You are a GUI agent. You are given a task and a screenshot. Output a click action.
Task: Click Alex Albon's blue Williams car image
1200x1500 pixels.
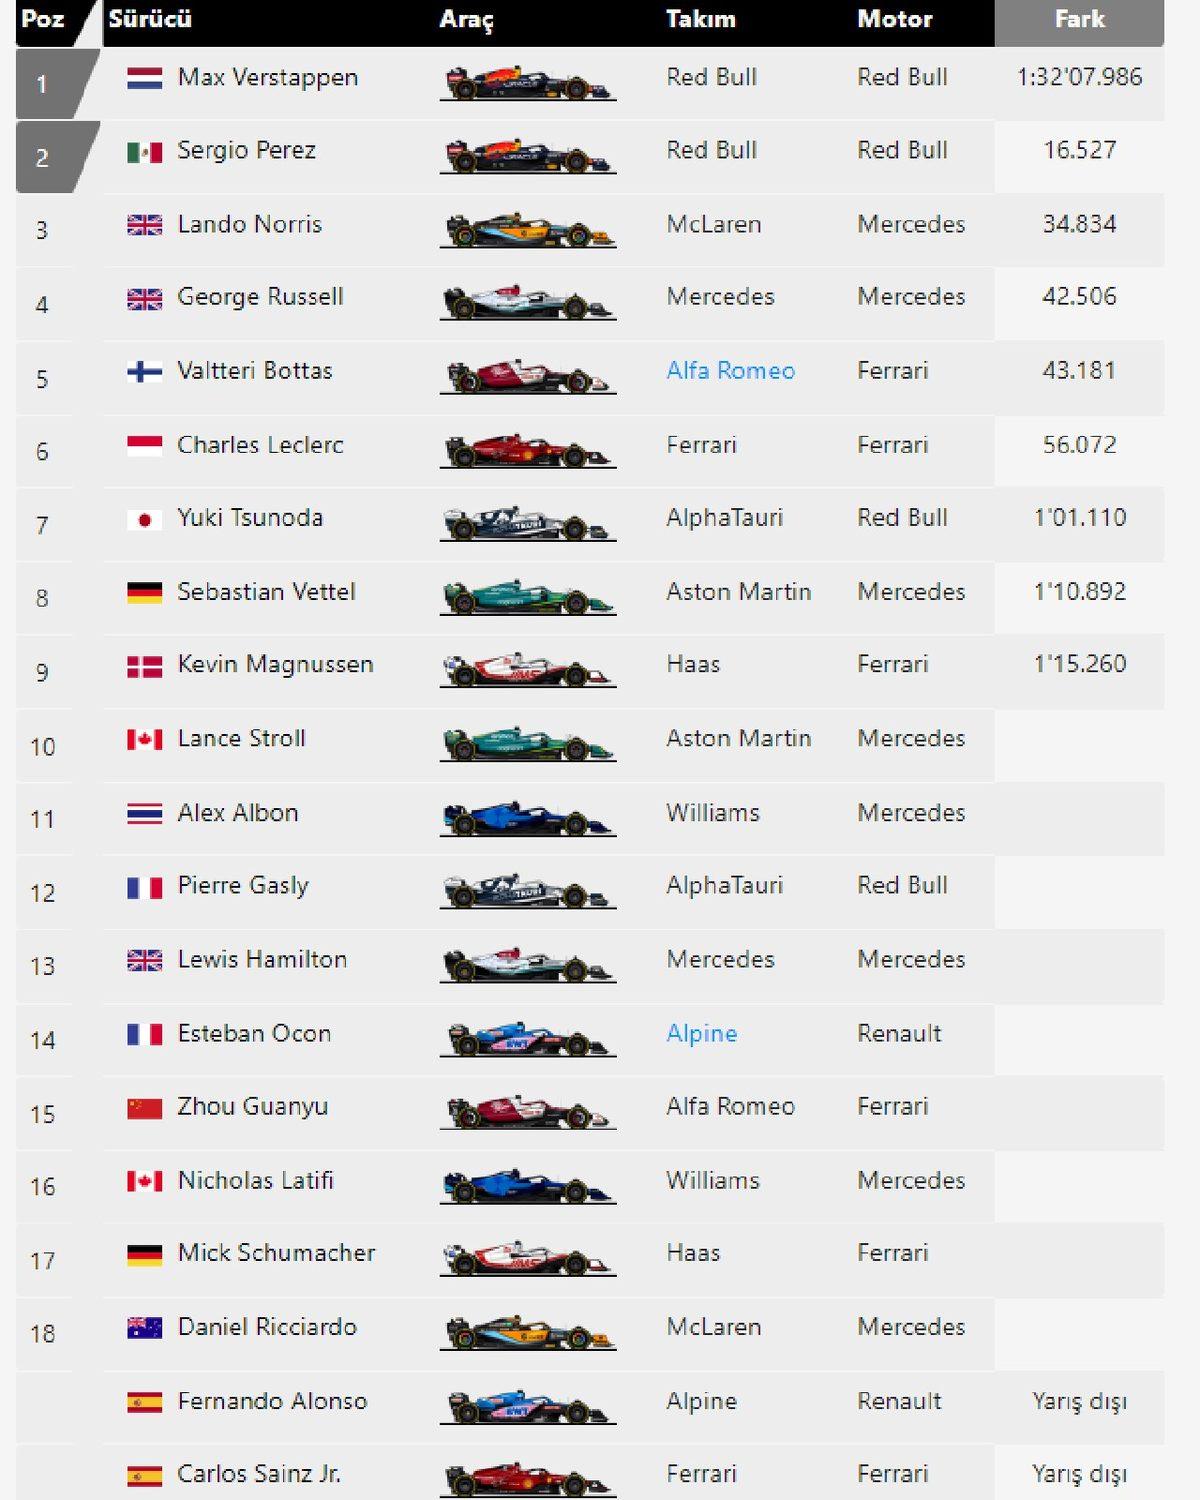(x=527, y=819)
